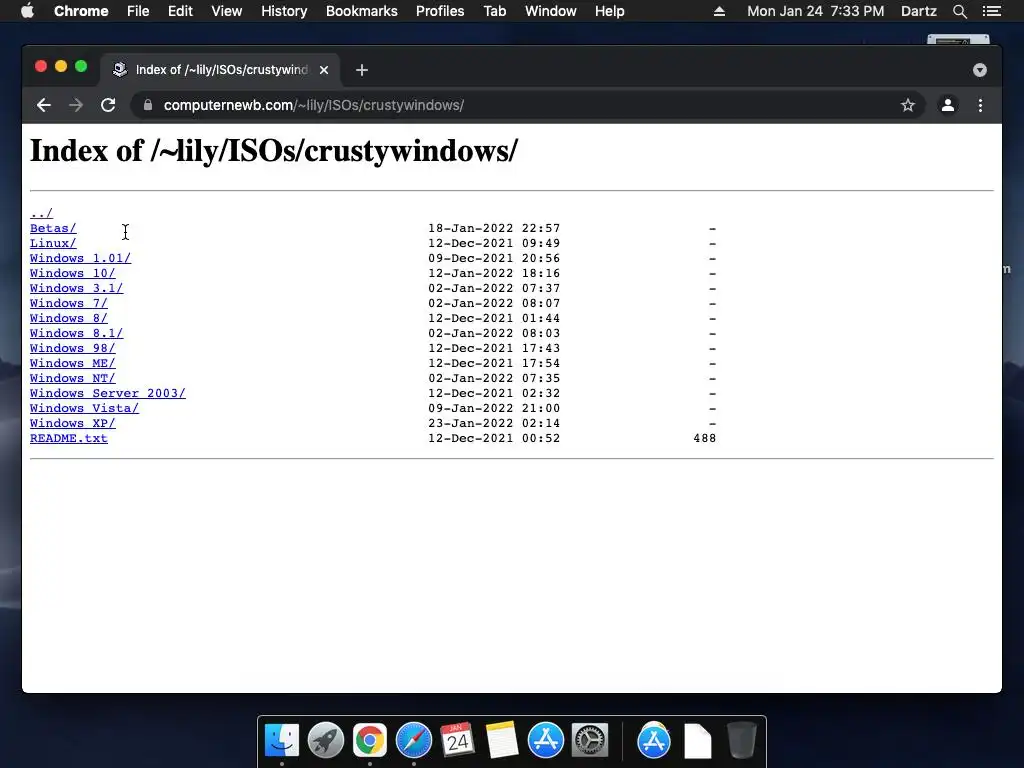This screenshot has width=1024, height=768.
Task: Open the README.txt file link
Action: [x=69, y=438]
